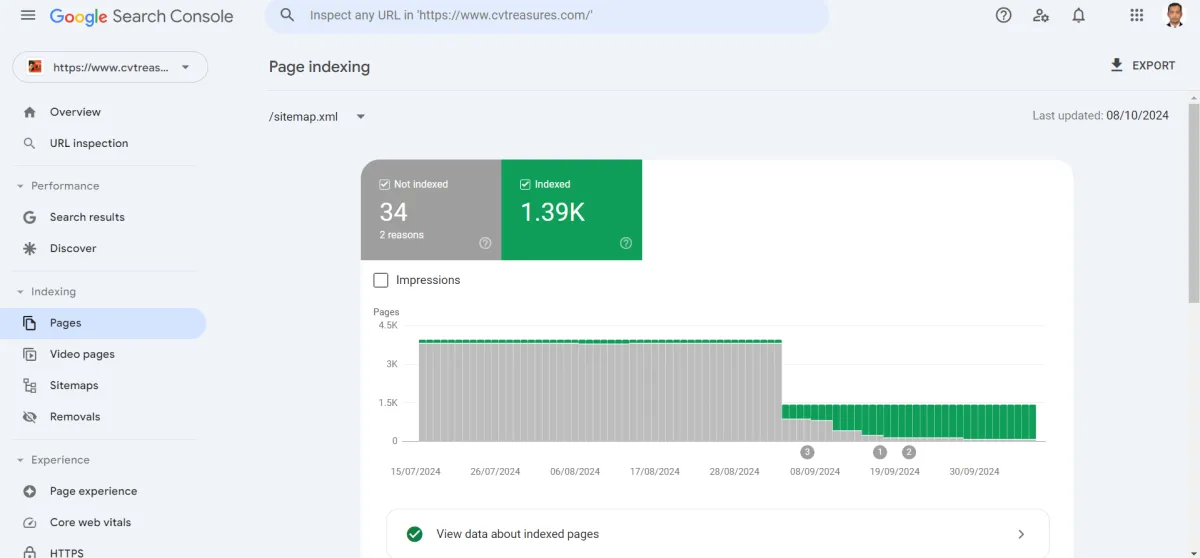Click the help question mark icon
The image size is (1200, 558).
point(1004,15)
